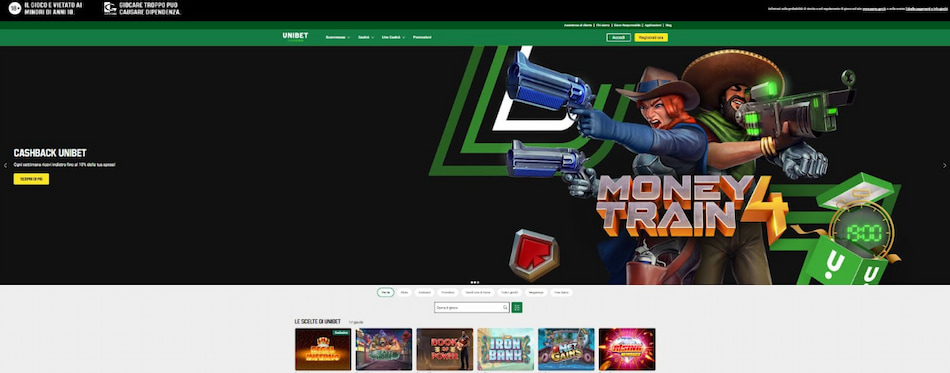Expand the Live Casinò dropdown menu
Image resolution: width=950 pixels, height=373 pixels.
pyautogui.click(x=394, y=38)
